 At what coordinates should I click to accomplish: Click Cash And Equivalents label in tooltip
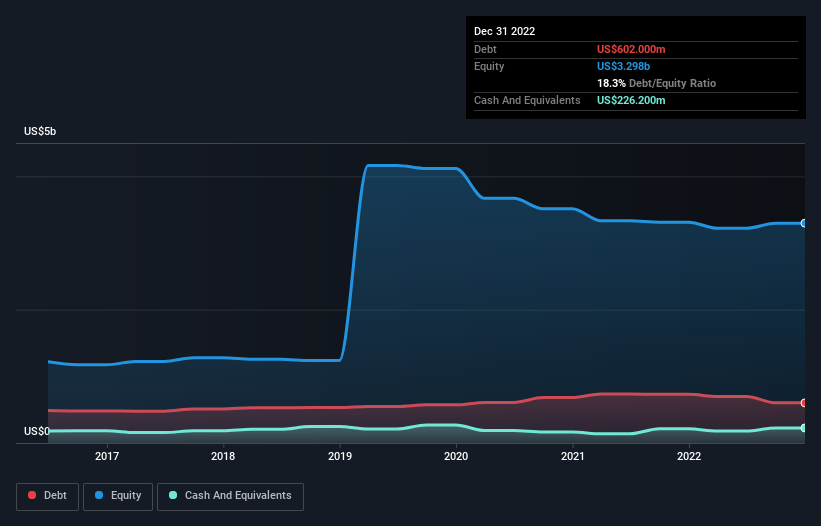(527, 100)
